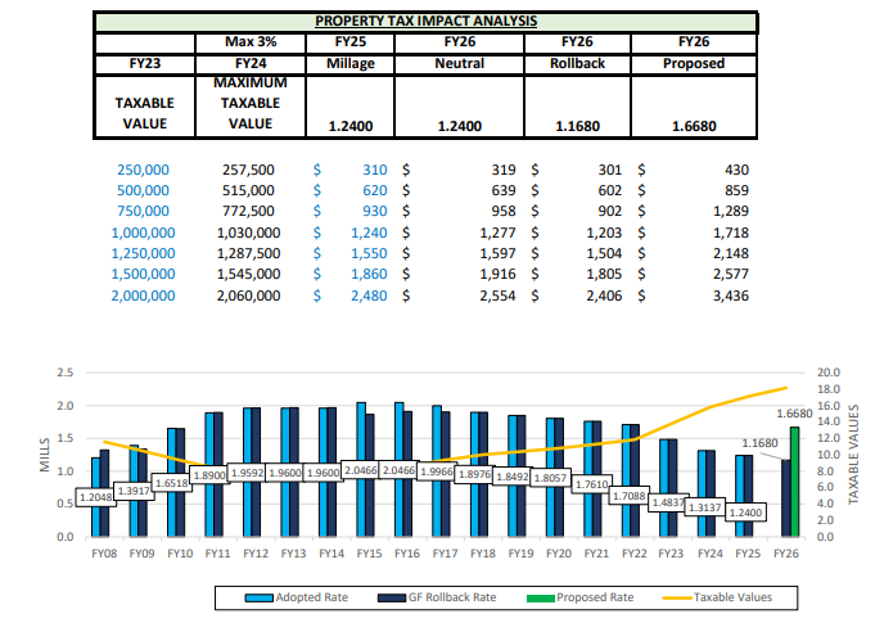
Task: Select the 319 neutral tax amount
Action: tap(503, 170)
